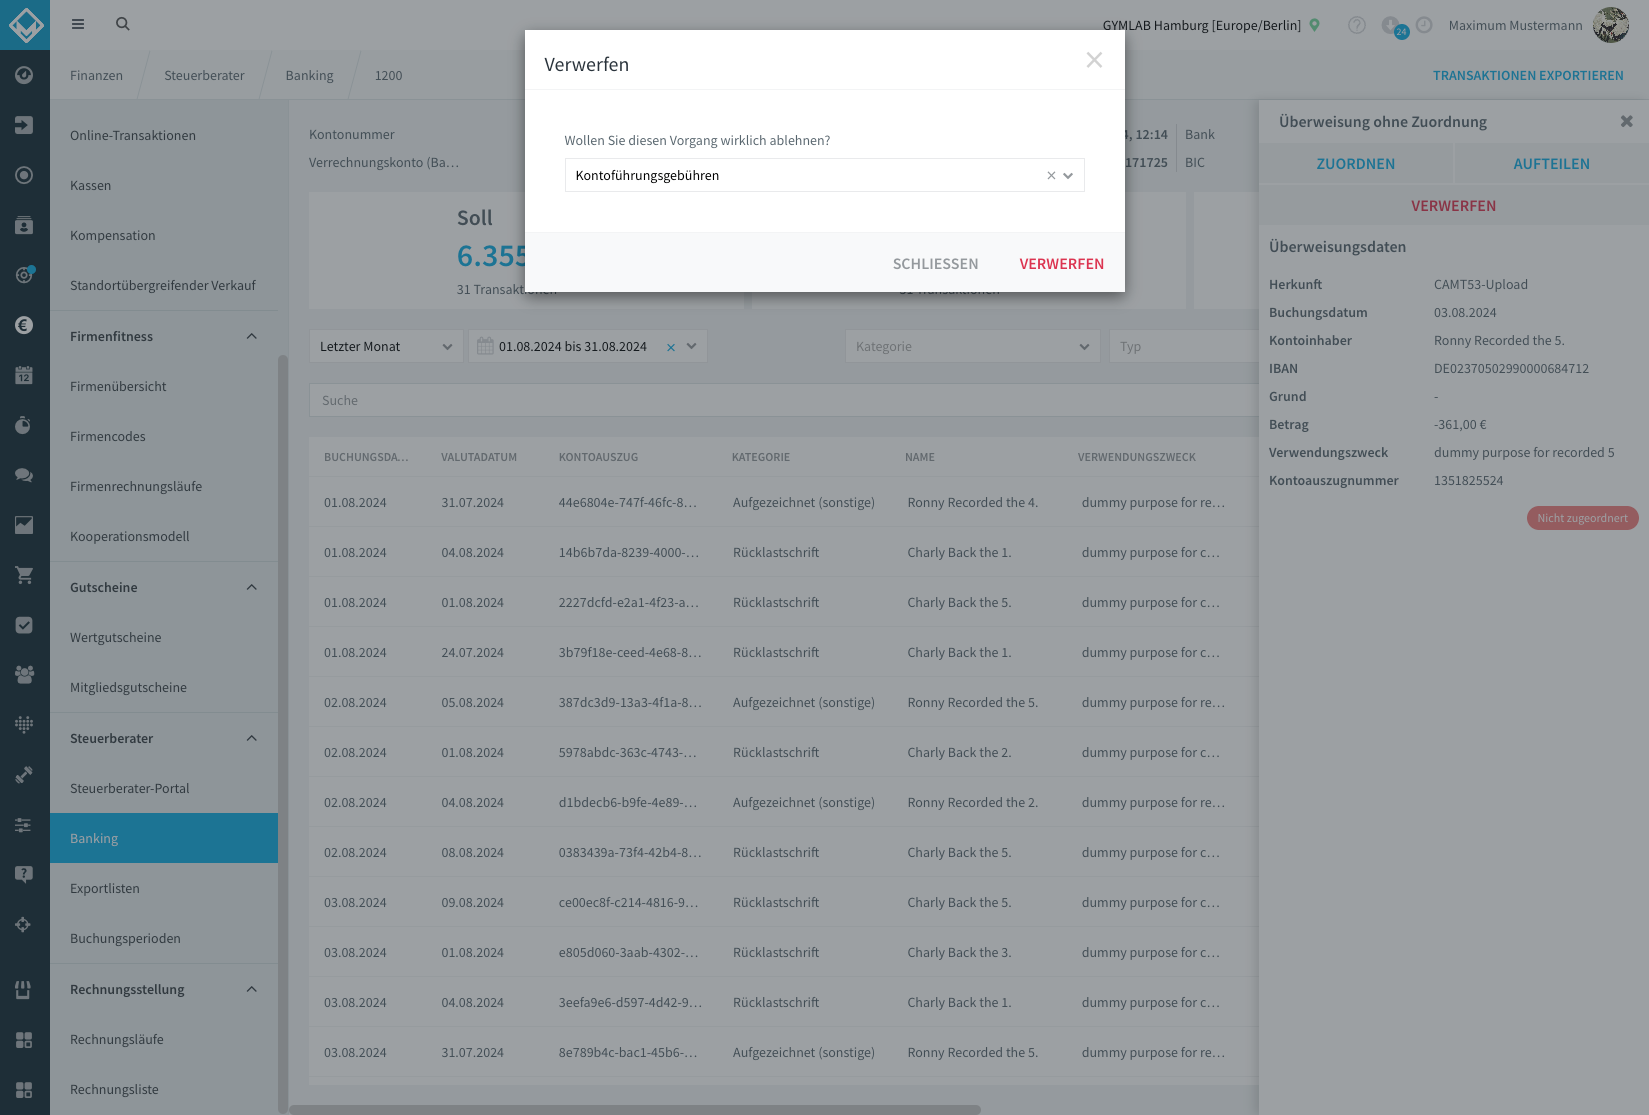The width and height of the screenshot is (1649, 1115).
Task: Sort by VALUTADATUM column header
Action: click(479, 457)
